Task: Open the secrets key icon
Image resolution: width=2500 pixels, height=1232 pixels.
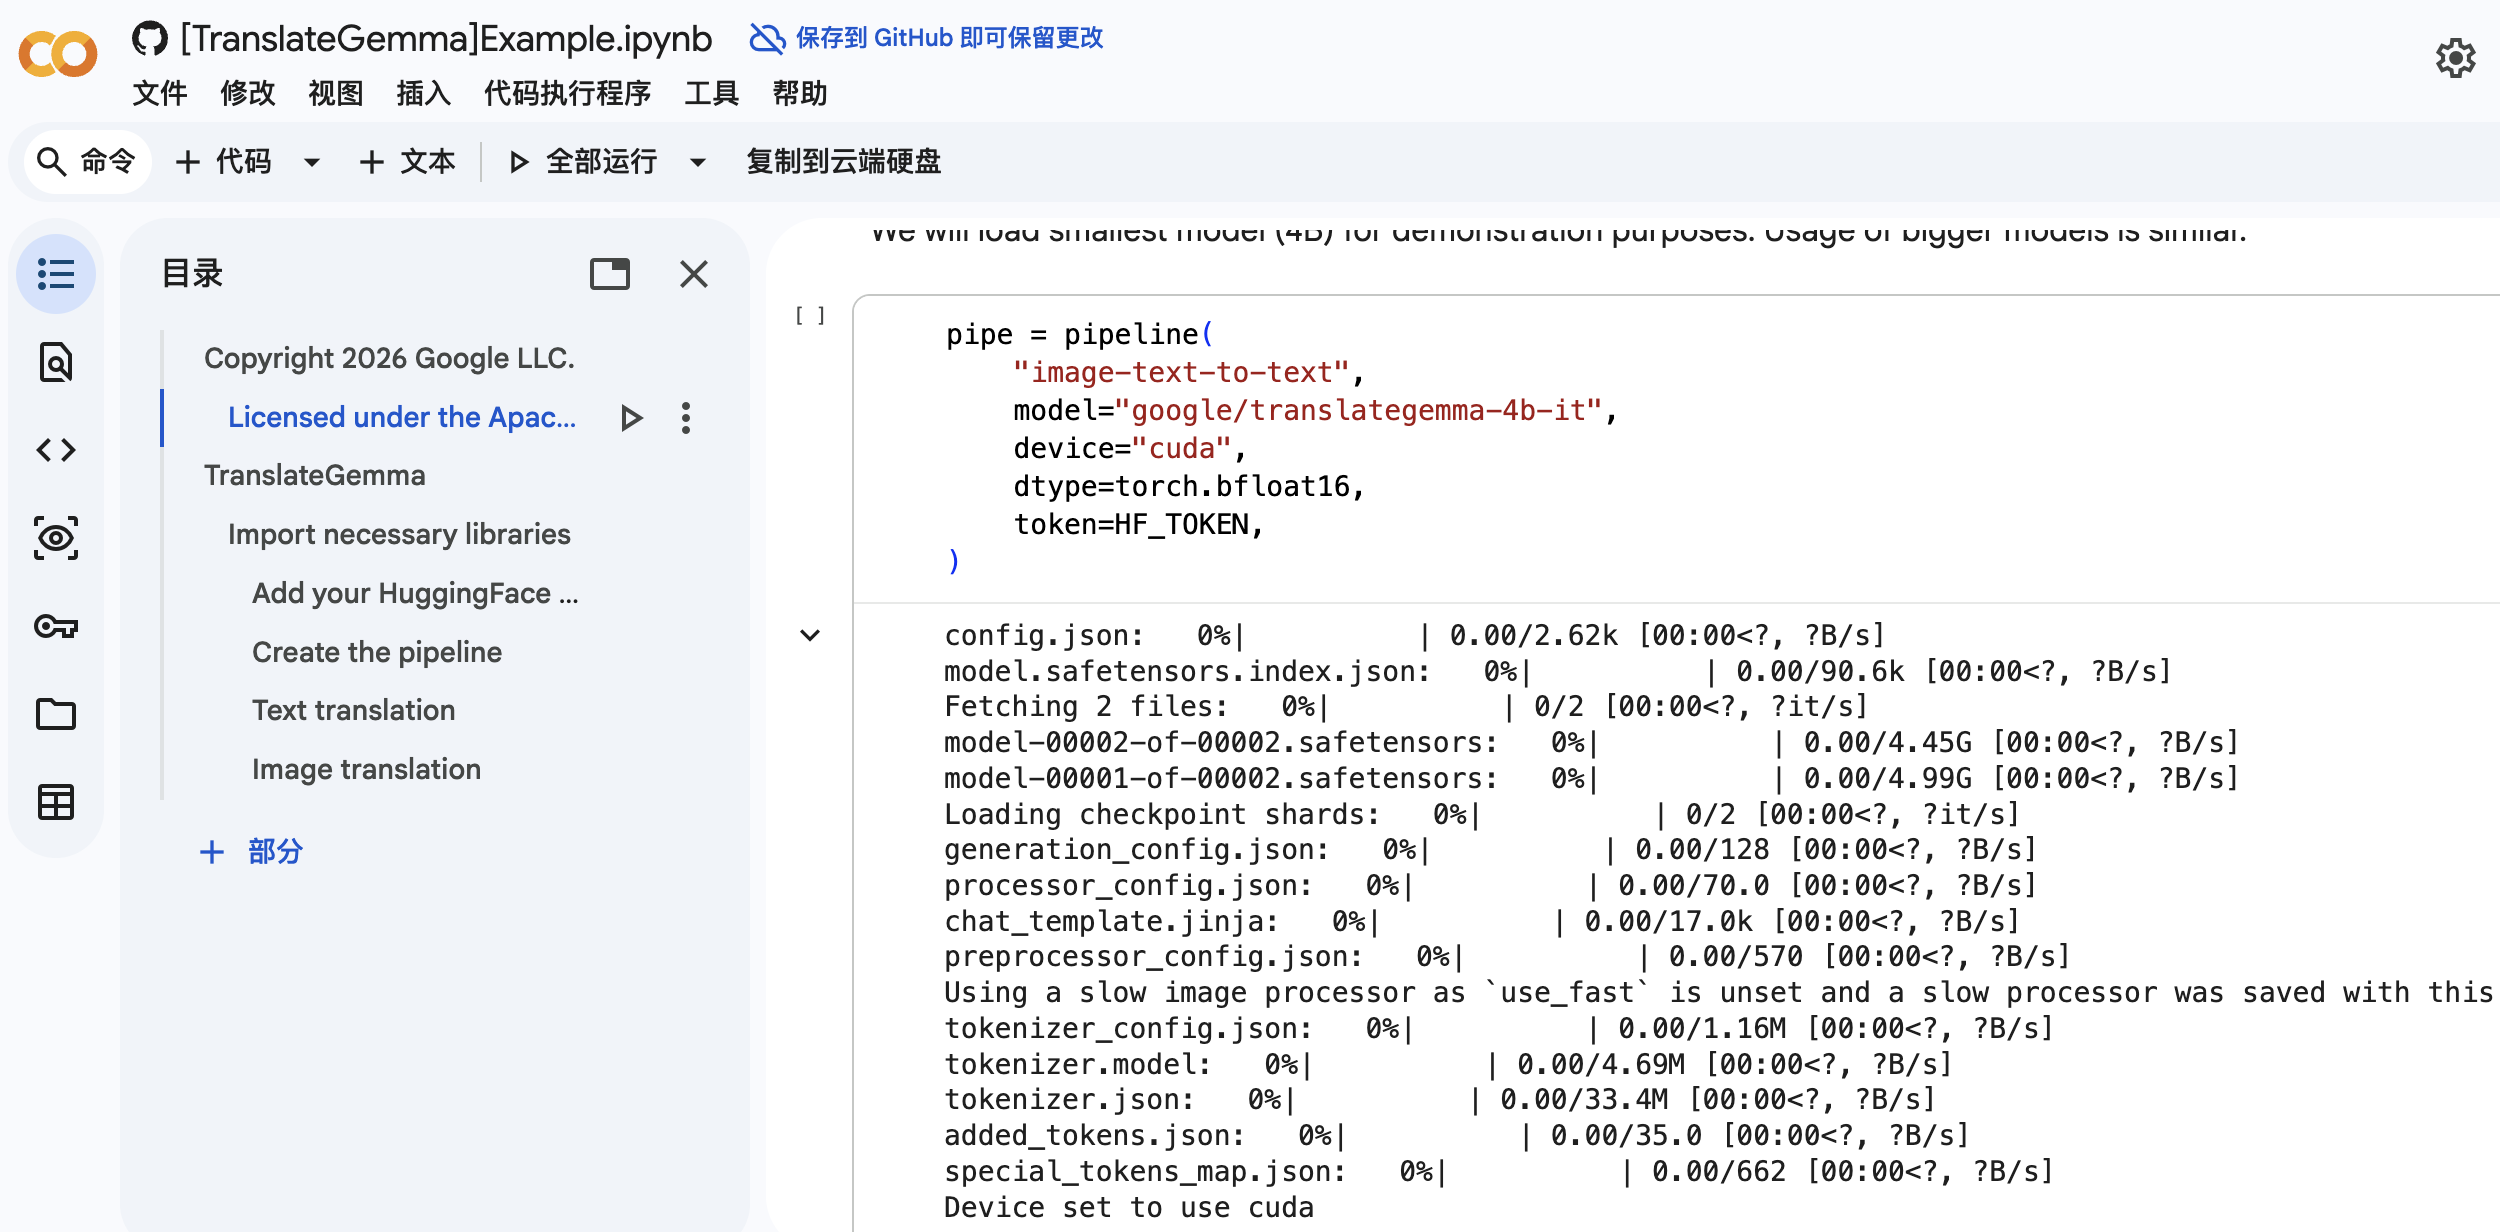Action: pyautogui.click(x=56, y=626)
